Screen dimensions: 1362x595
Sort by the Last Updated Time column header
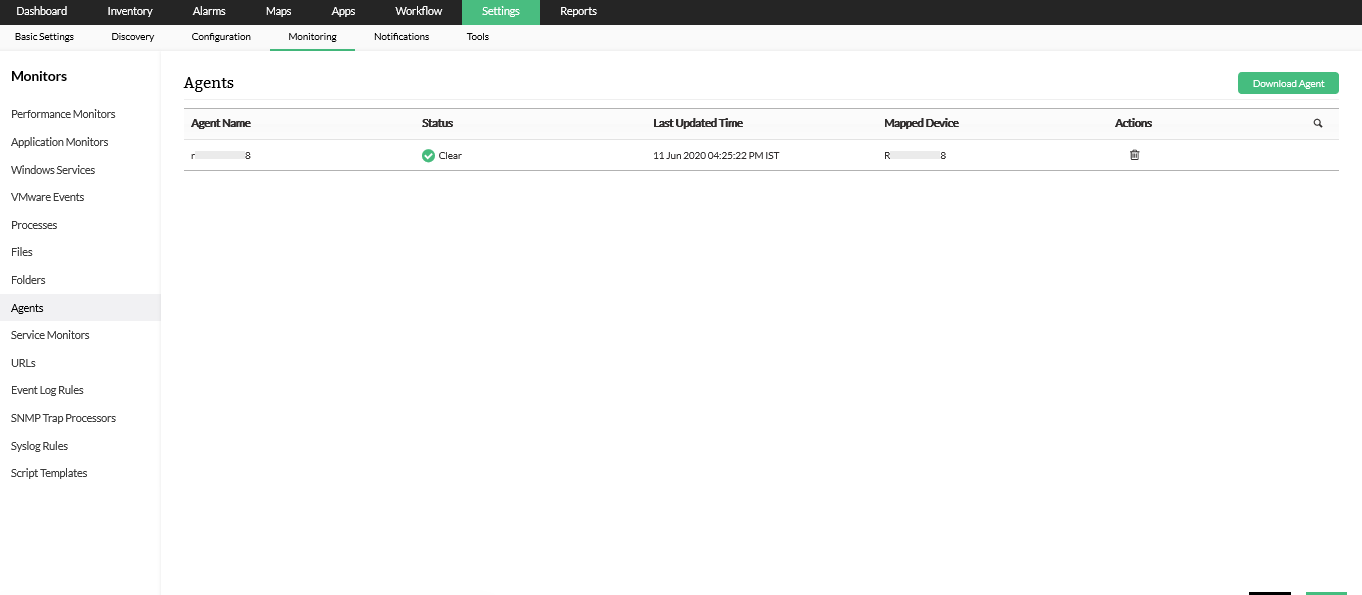click(x=698, y=123)
